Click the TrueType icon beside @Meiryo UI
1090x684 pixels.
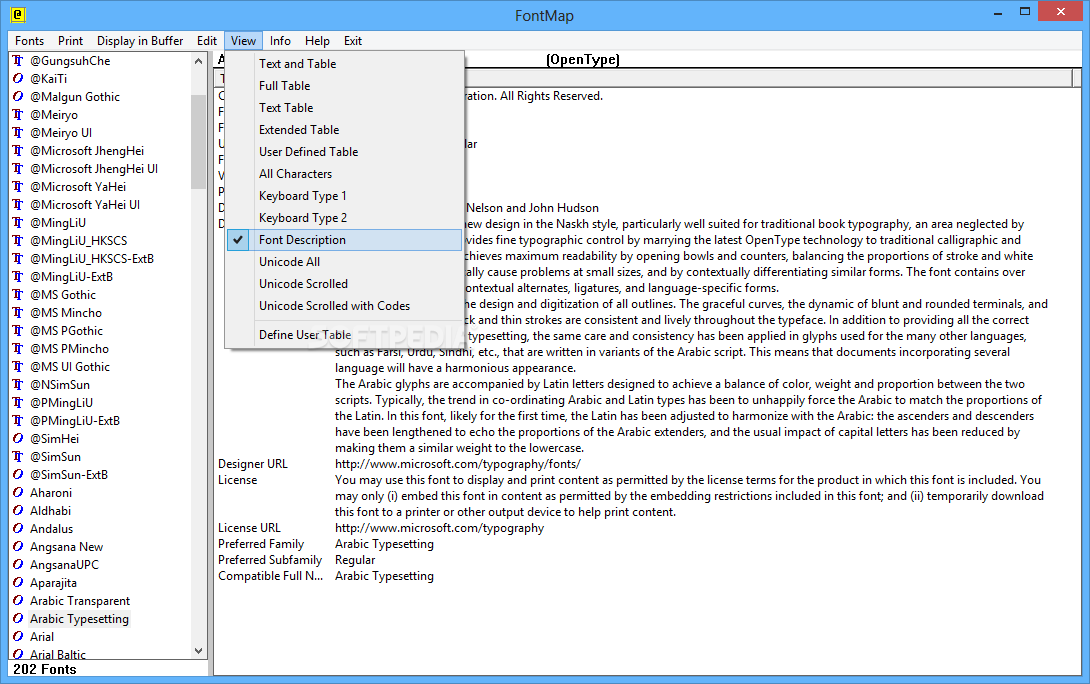point(18,133)
